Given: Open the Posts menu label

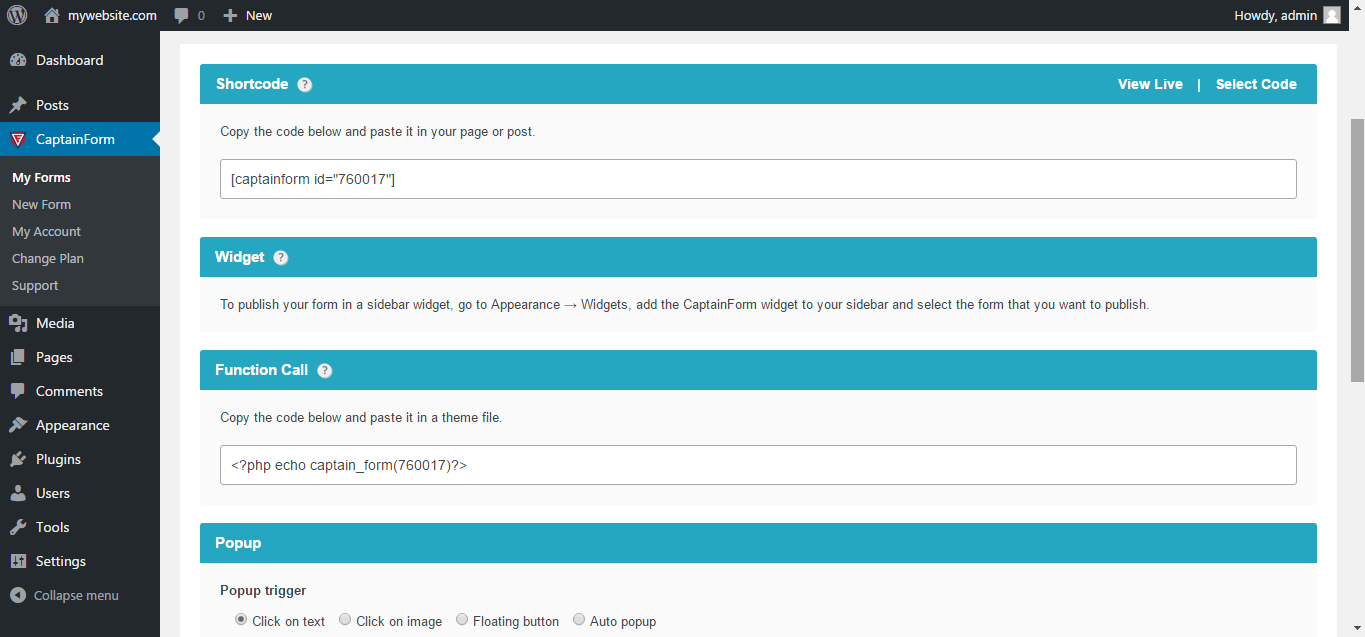Looking at the screenshot, I should (x=52, y=105).
